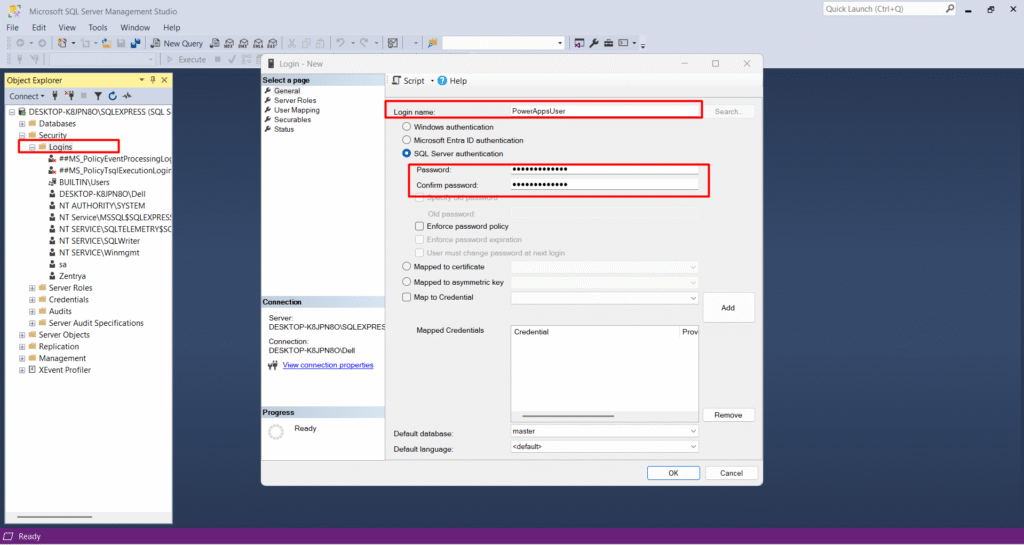
Task: Click the New Query toolbar button
Action: click(177, 43)
